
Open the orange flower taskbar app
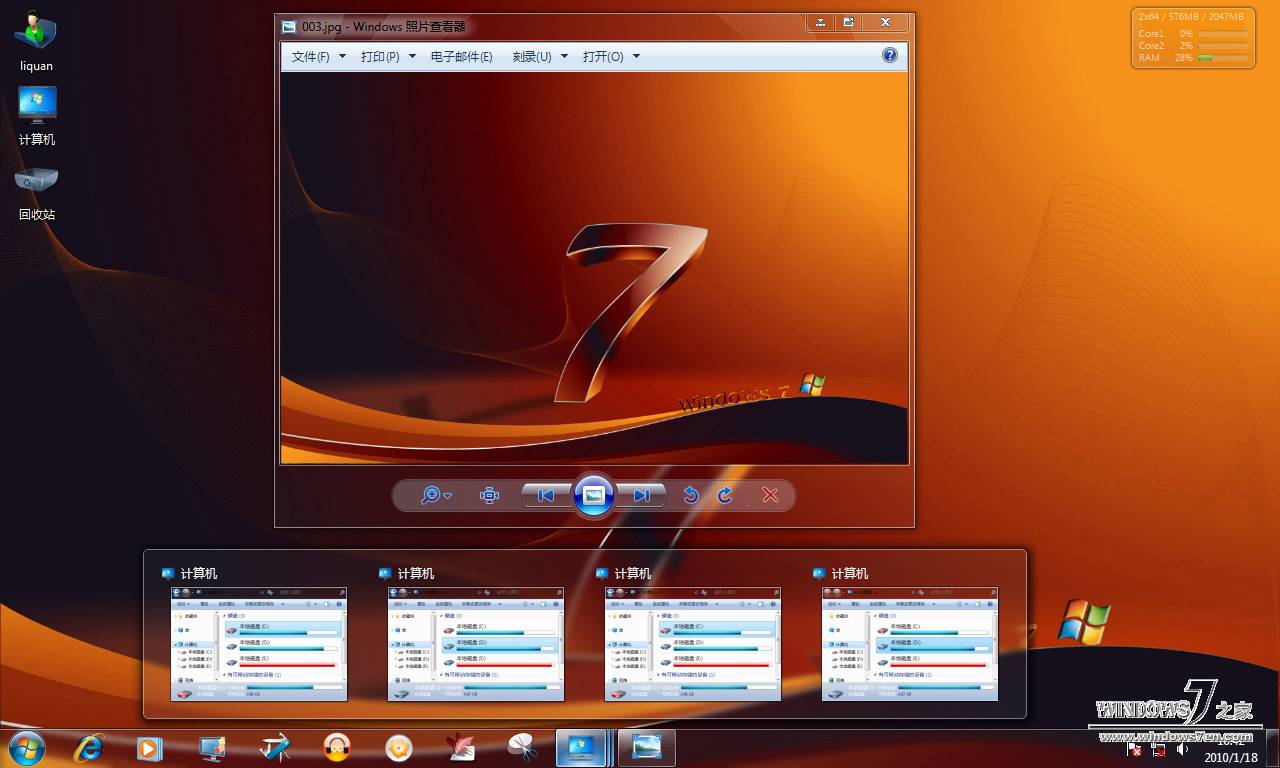click(399, 748)
